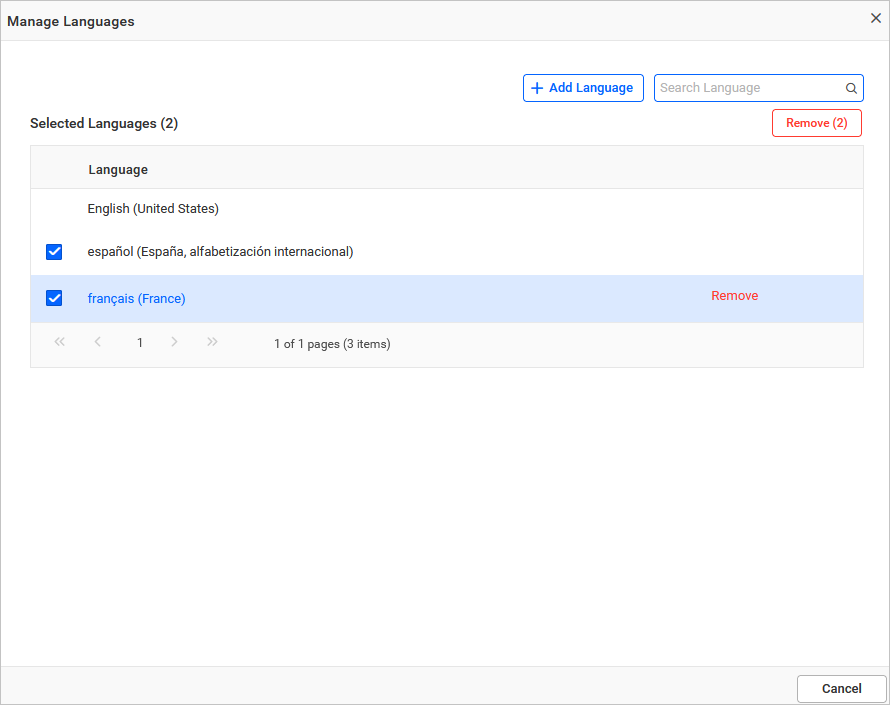Click the Selected Languages (2) heading
The image size is (890, 705).
104,123
